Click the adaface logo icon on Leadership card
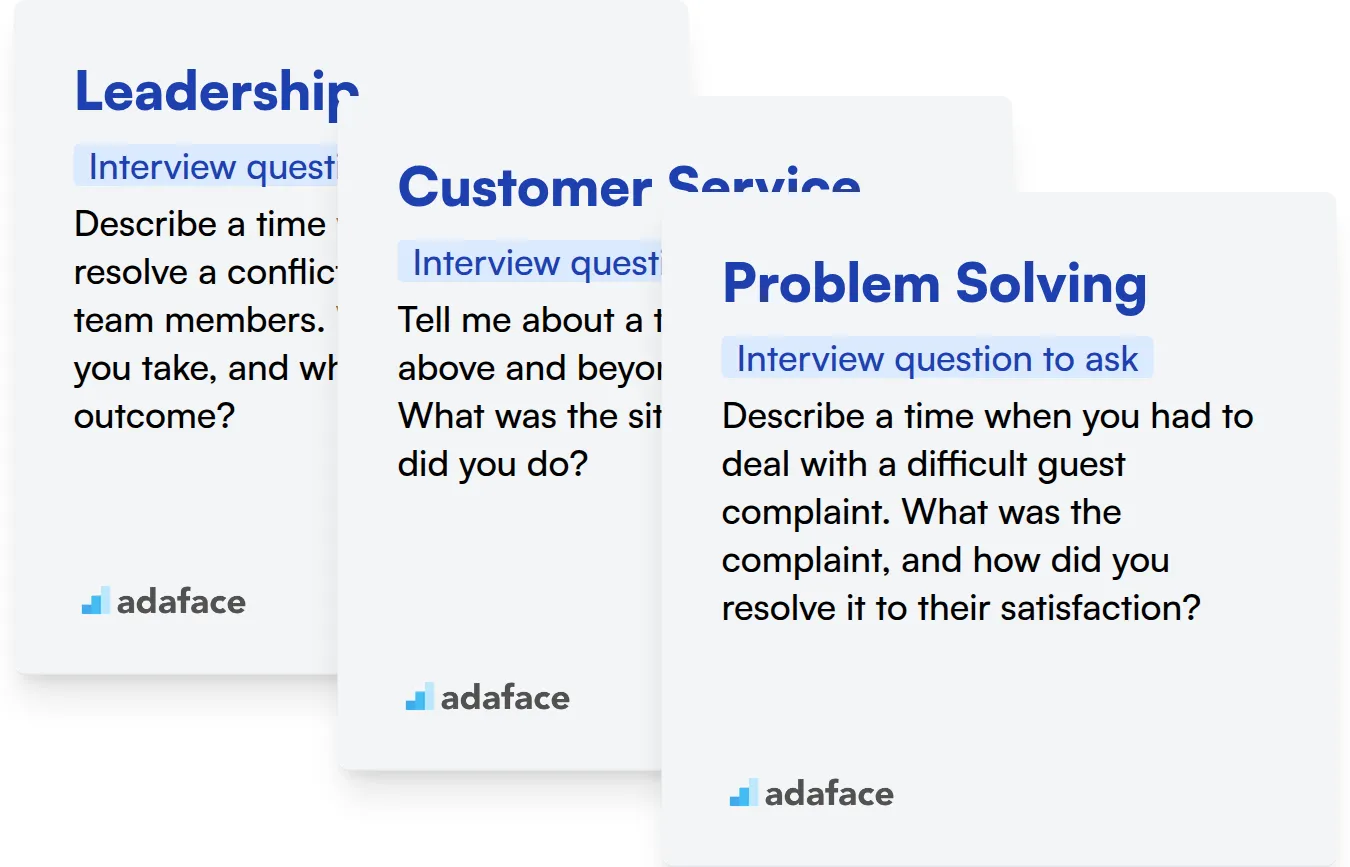The width and height of the screenshot is (1350, 867). (95, 601)
